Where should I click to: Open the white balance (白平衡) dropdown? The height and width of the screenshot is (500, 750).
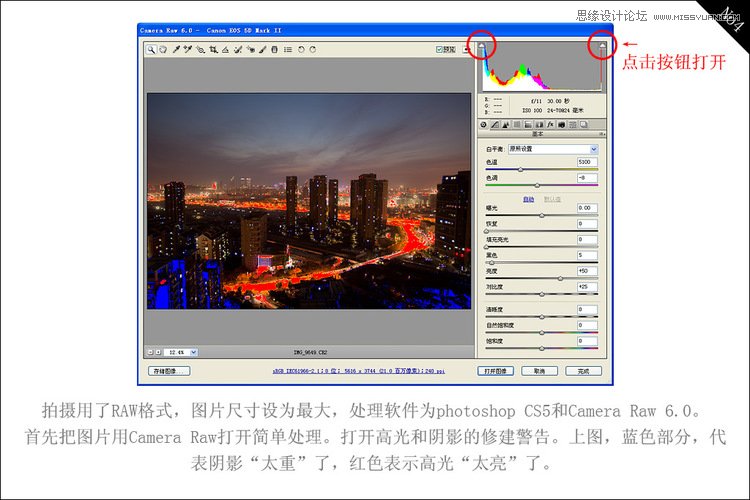(x=553, y=149)
